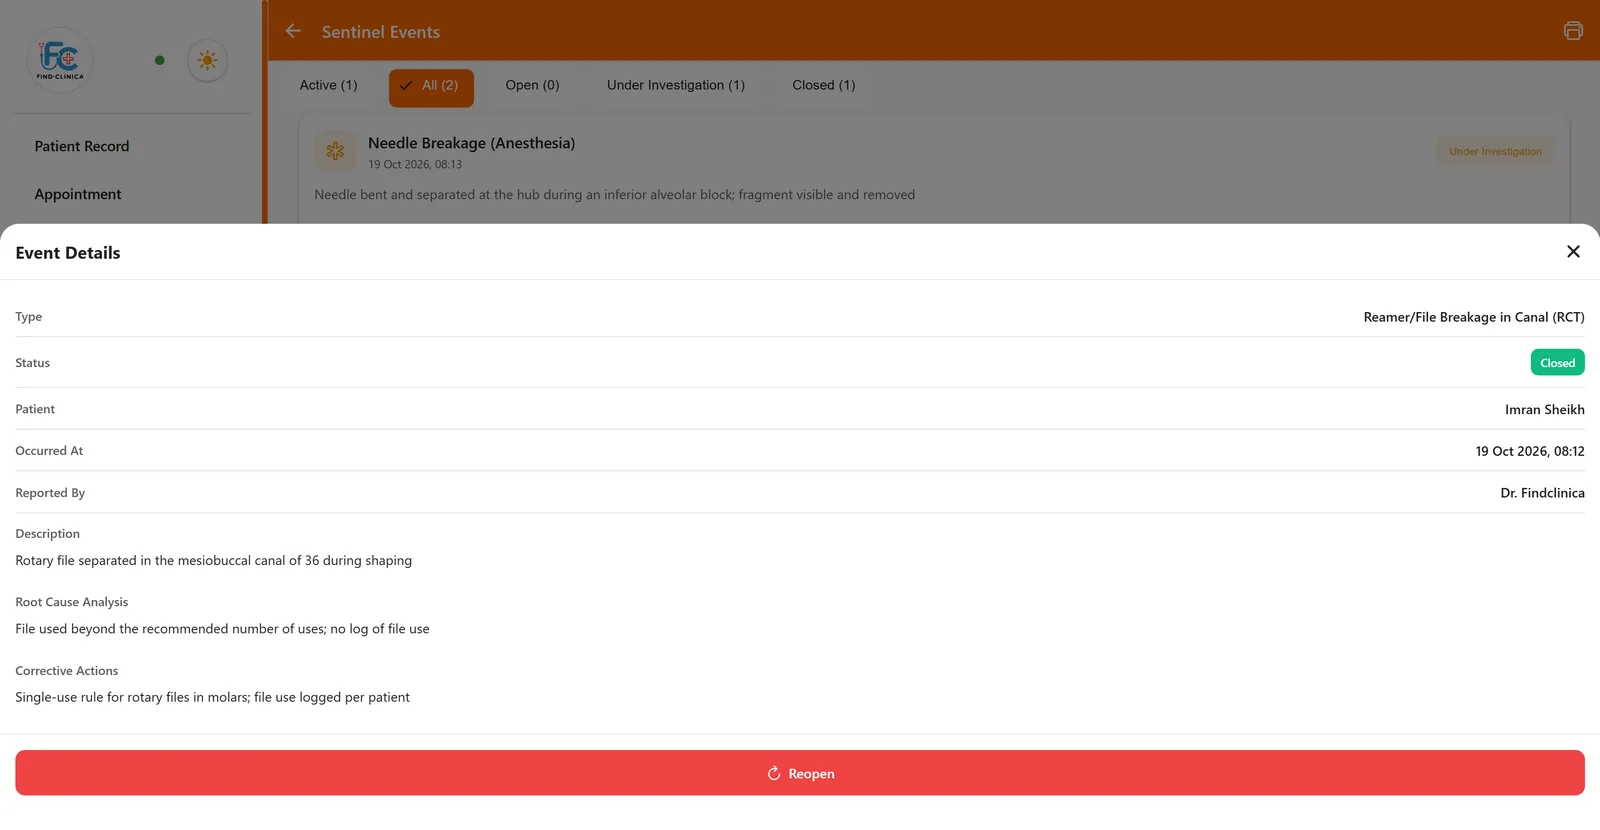Open Appointment in the sidebar
The width and height of the screenshot is (1600, 830).
coord(78,194)
